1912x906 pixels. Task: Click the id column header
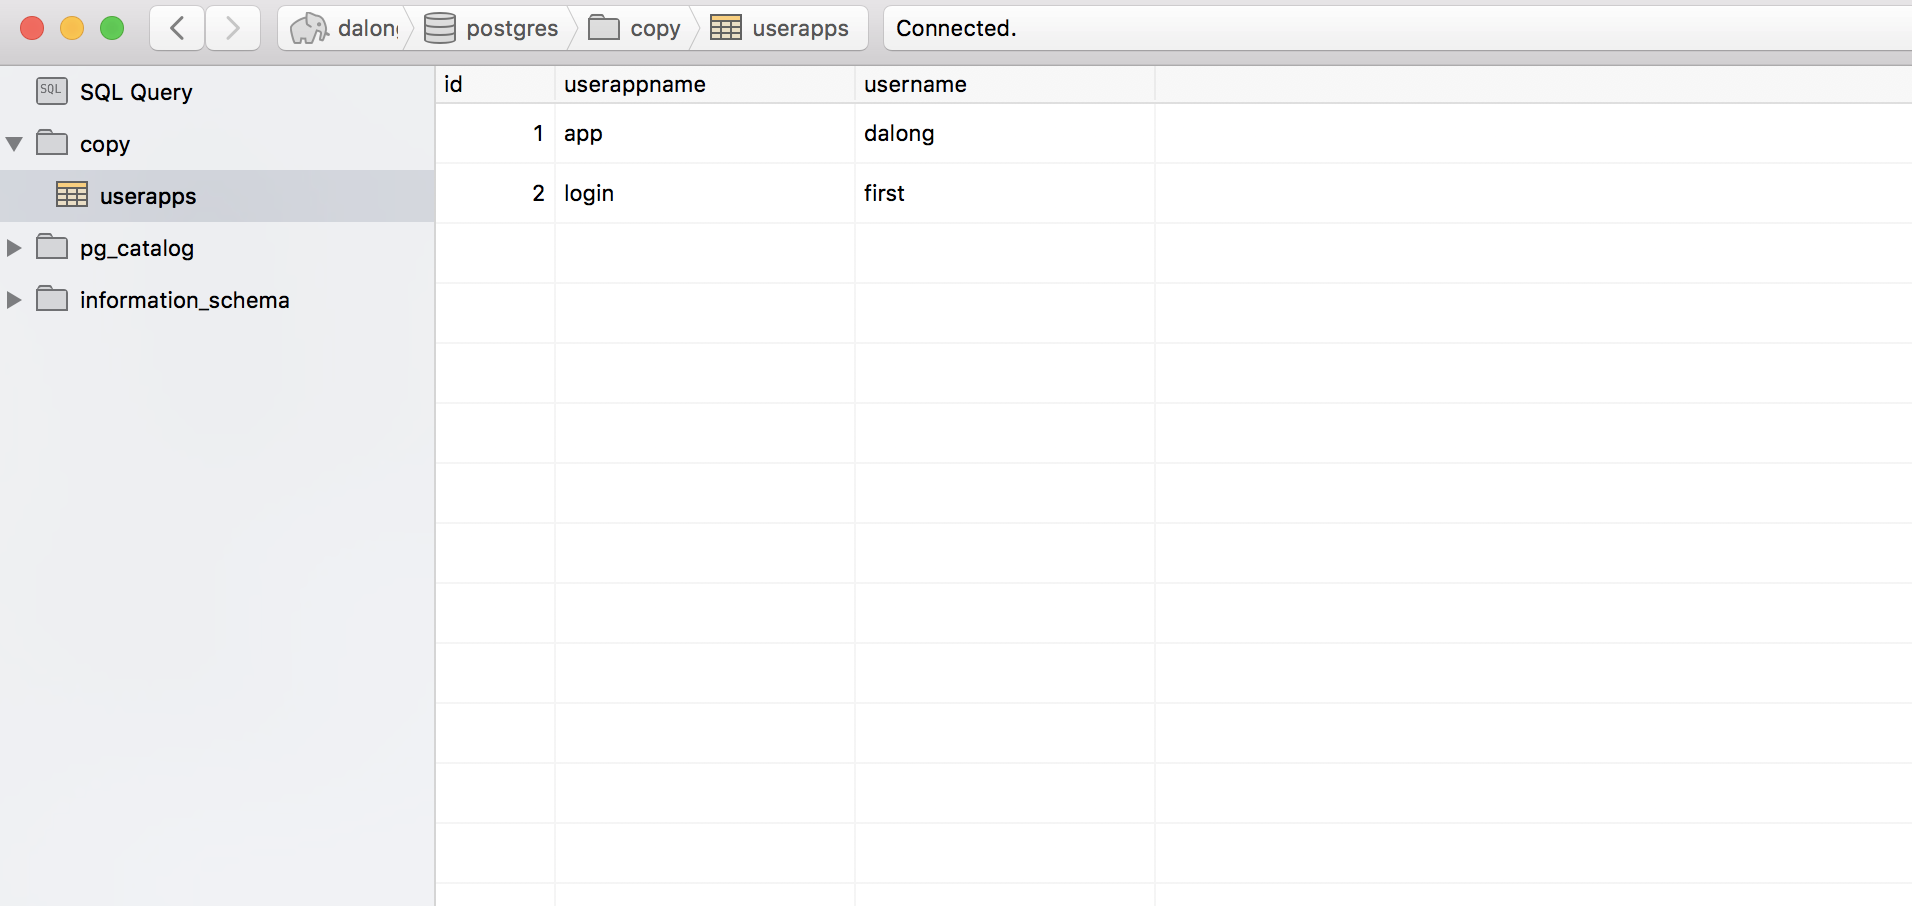tap(495, 85)
